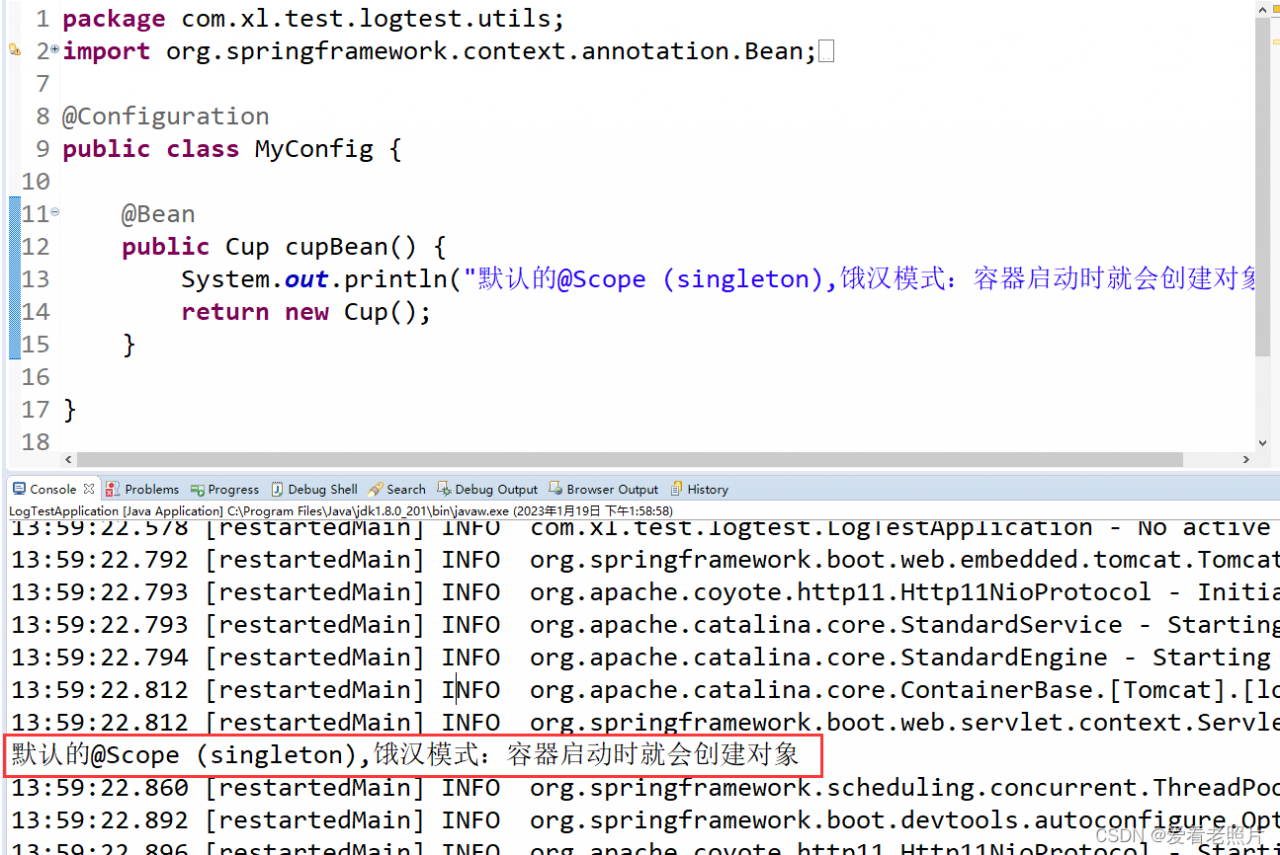Click the import org.springframework line
This screenshot has height=855, width=1280.
[440, 51]
